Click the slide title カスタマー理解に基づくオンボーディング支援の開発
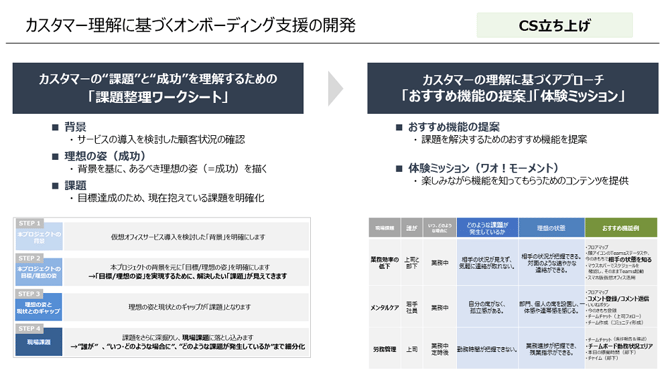The image size is (670, 376). coord(190,25)
